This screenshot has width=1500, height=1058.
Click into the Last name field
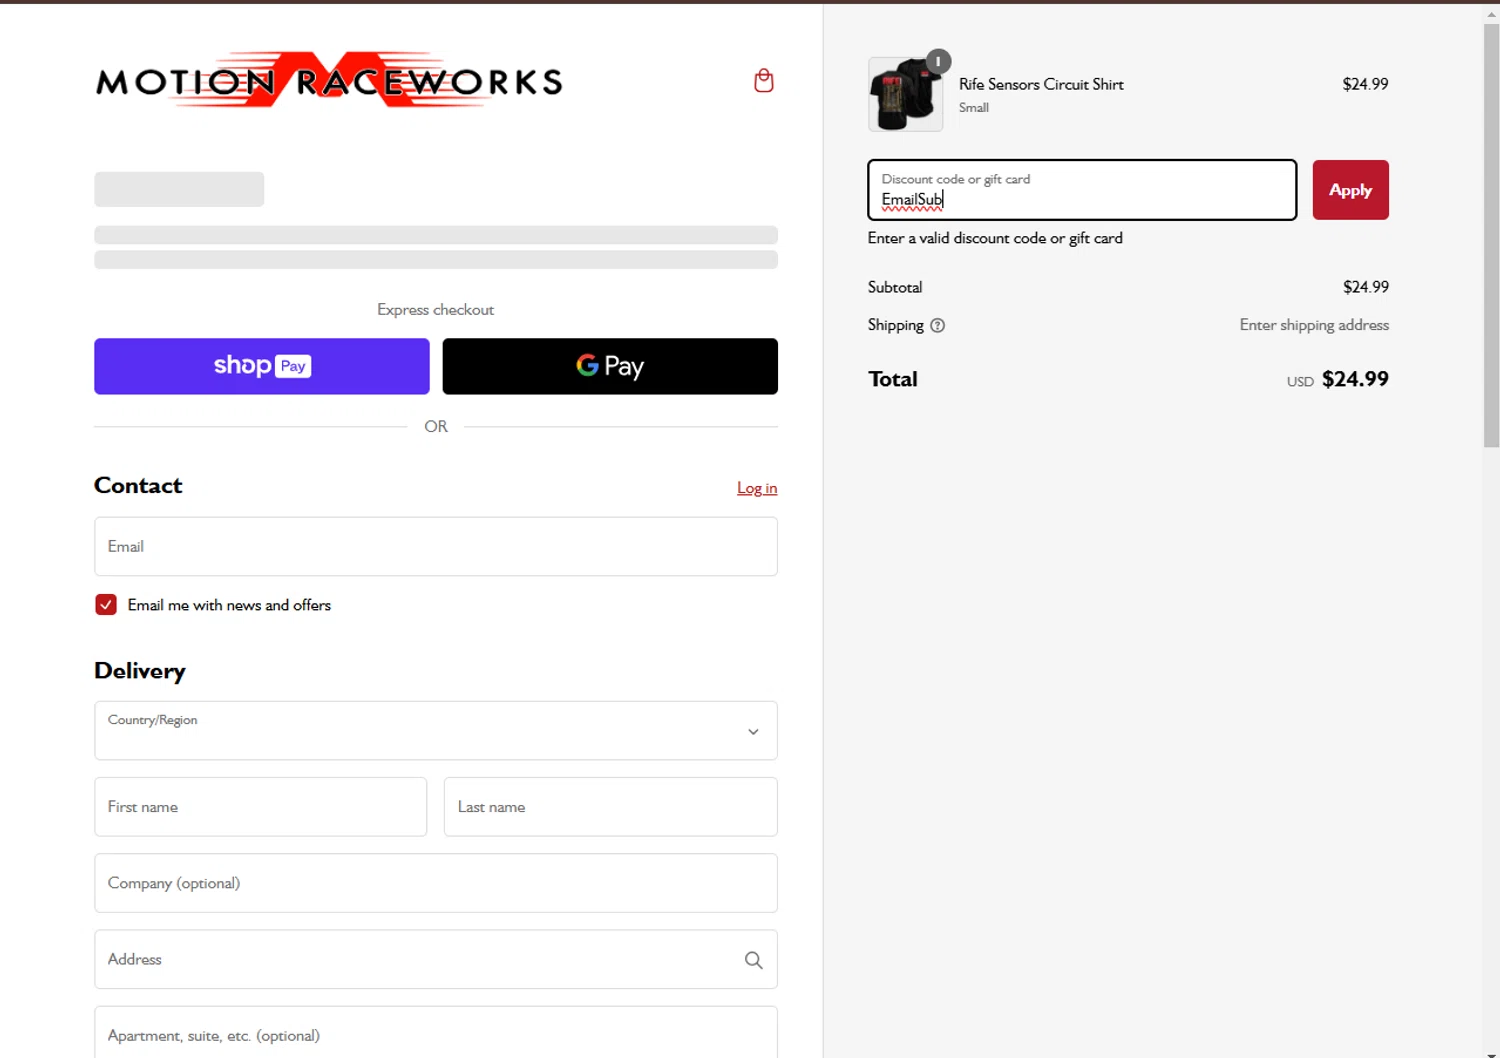pyautogui.click(x=610, y=807)
